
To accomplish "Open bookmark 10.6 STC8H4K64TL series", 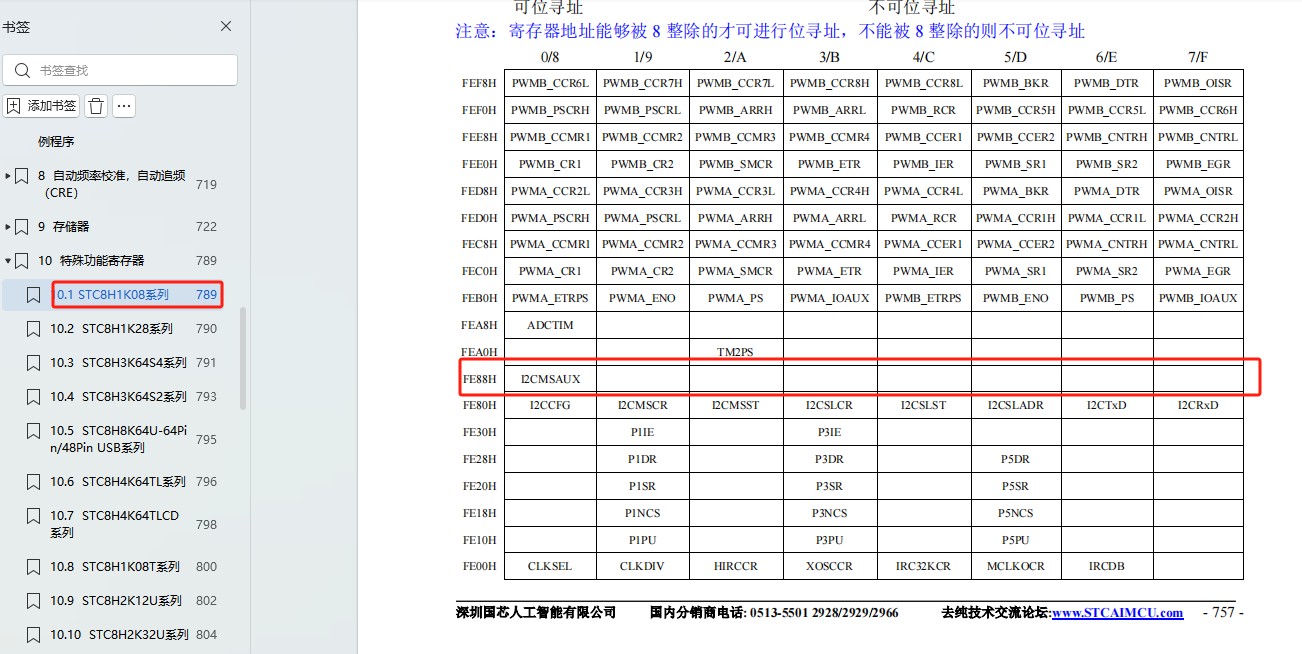I will point(119,481).
